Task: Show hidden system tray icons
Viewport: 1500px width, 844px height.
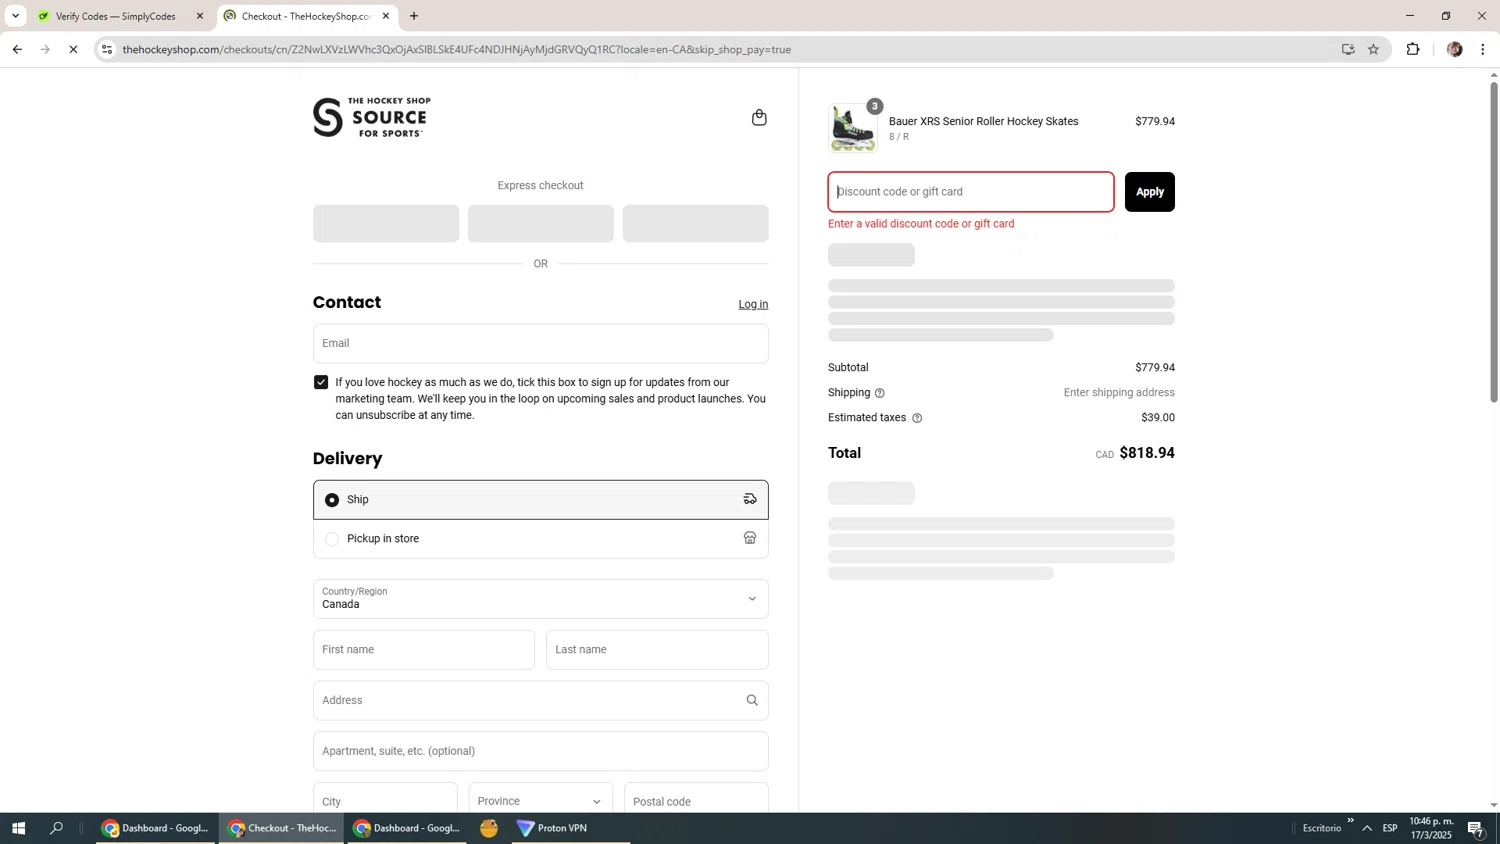Action: 1367,828
